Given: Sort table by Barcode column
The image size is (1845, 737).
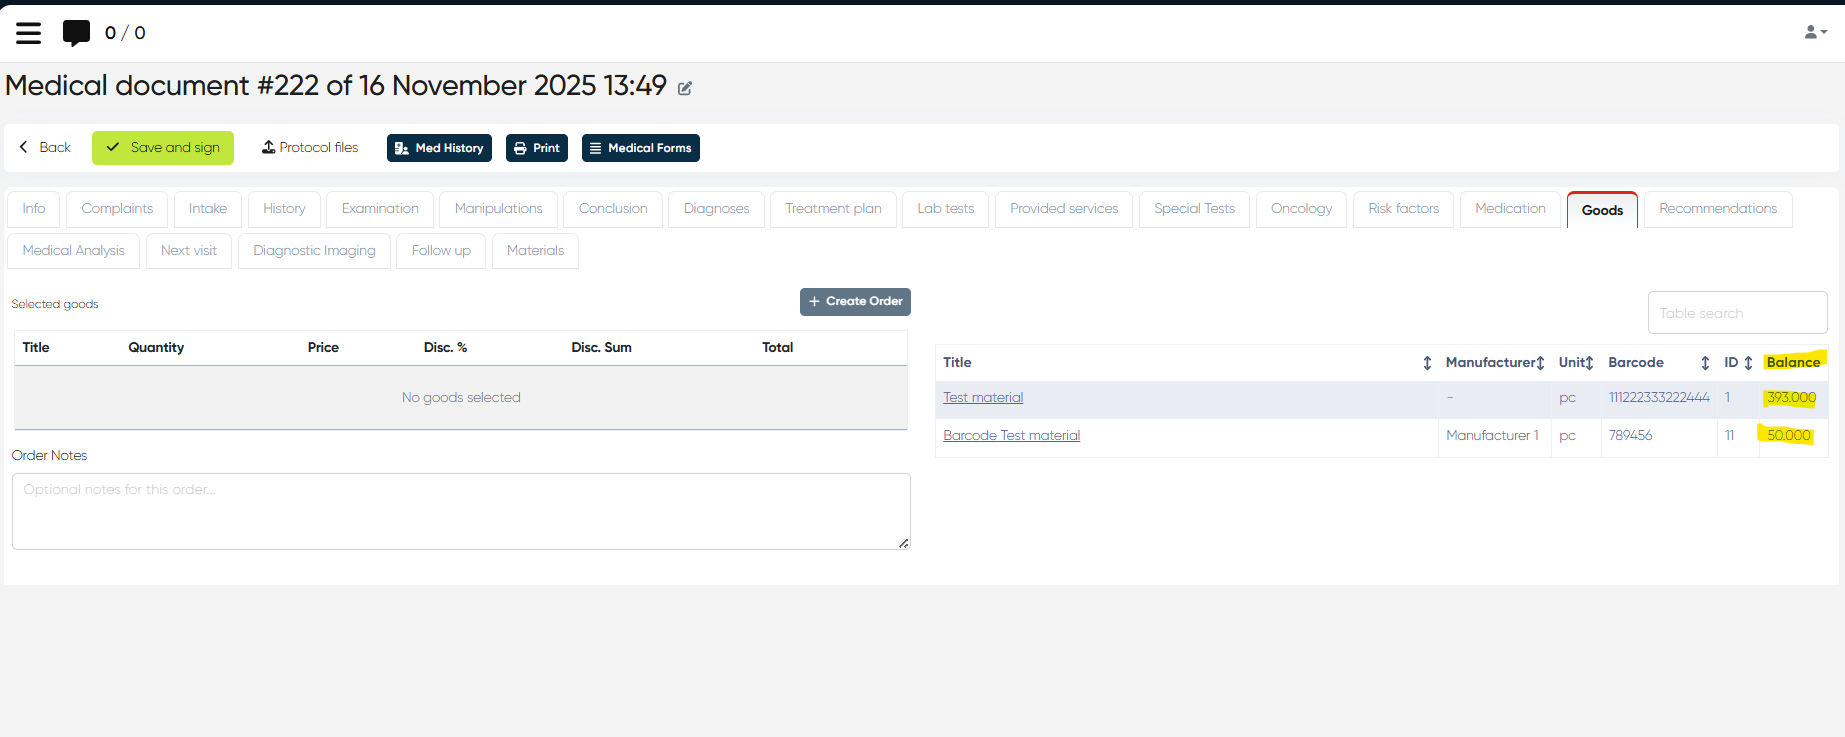Looking at the screenshot, I should [1705, 363].
